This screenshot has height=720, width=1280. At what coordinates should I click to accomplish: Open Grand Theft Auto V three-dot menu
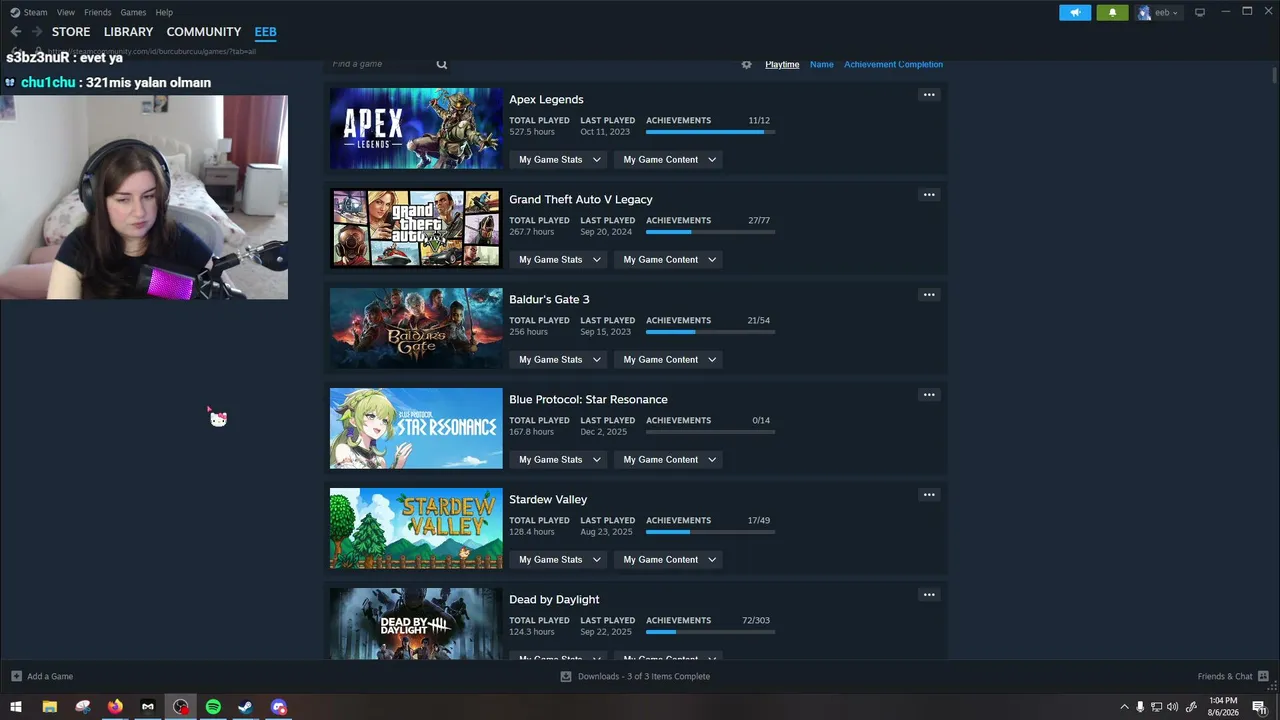pos(929,195)
